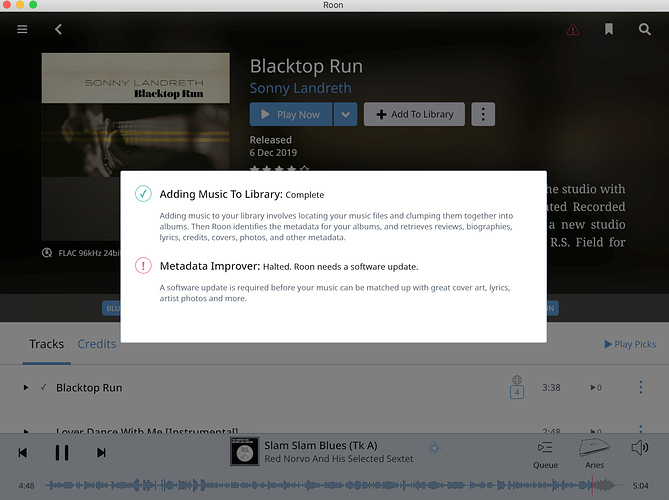The height and width of the screenshot is (500, 669).
Task: Open the bookmarks icon
Action: pyautogui.click(x=609, y=29)
